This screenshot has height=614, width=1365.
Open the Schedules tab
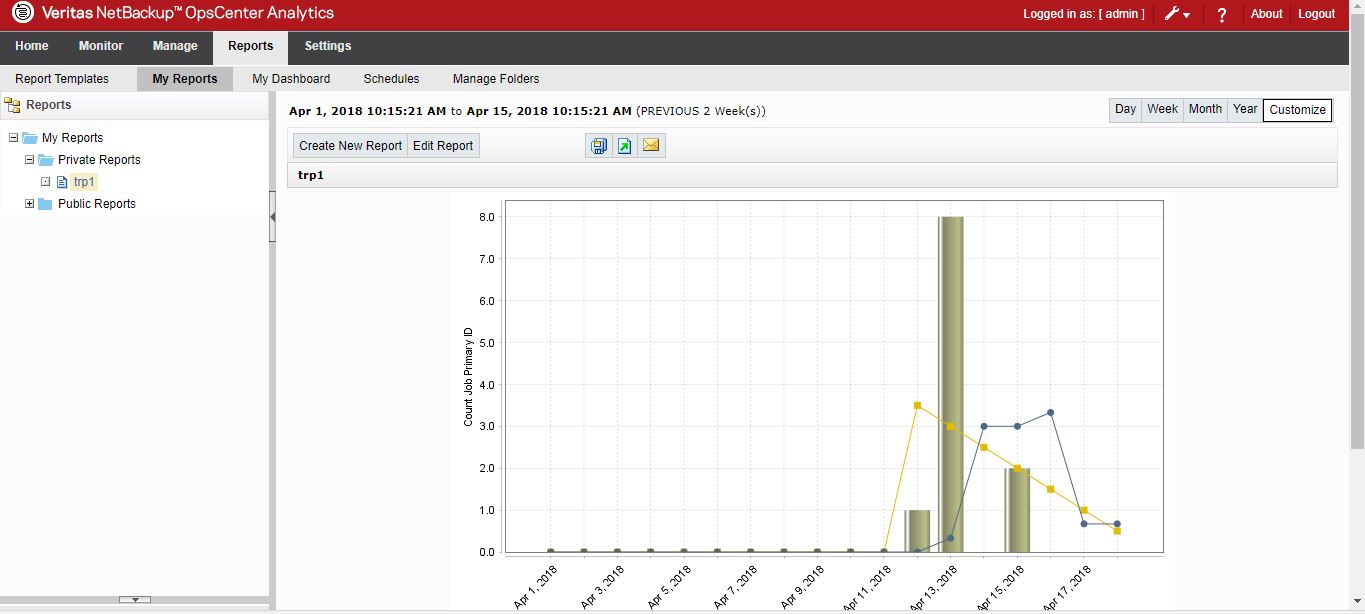pos(391,79)
